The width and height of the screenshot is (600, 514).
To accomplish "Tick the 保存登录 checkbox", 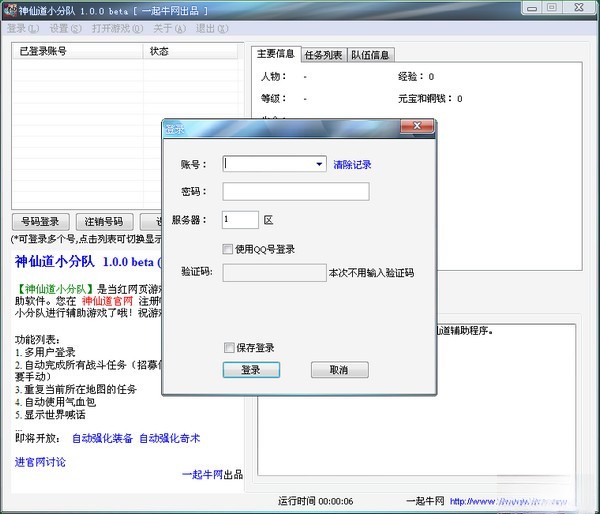I will click(228, 348).
